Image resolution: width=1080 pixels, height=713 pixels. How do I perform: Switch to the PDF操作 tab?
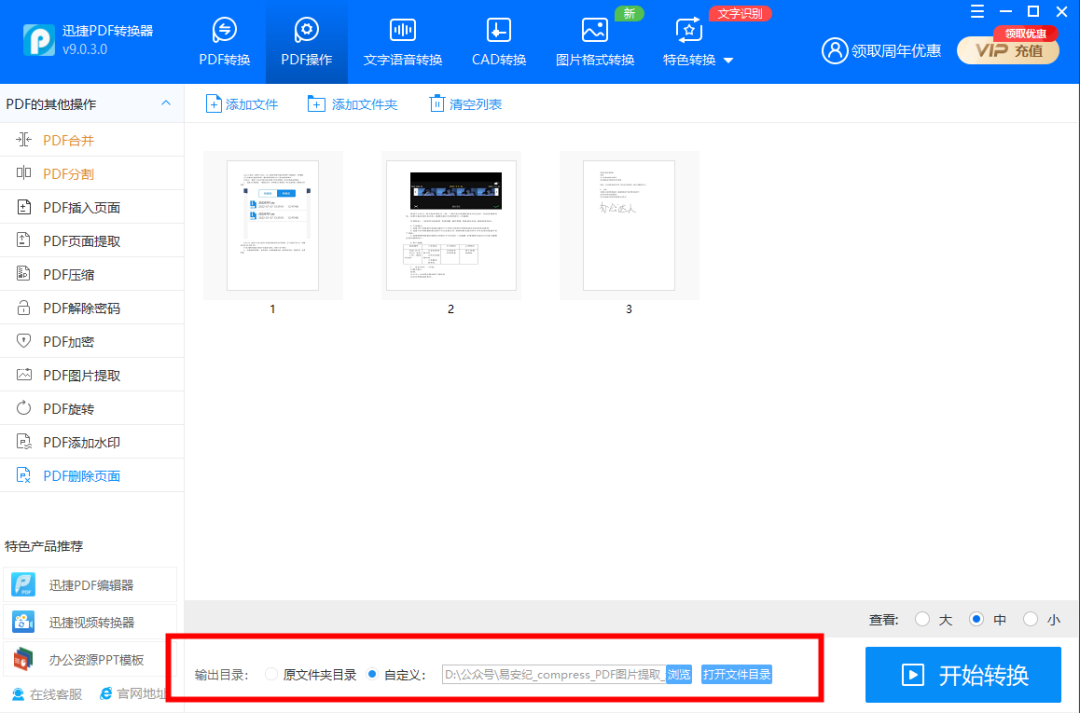307,43
